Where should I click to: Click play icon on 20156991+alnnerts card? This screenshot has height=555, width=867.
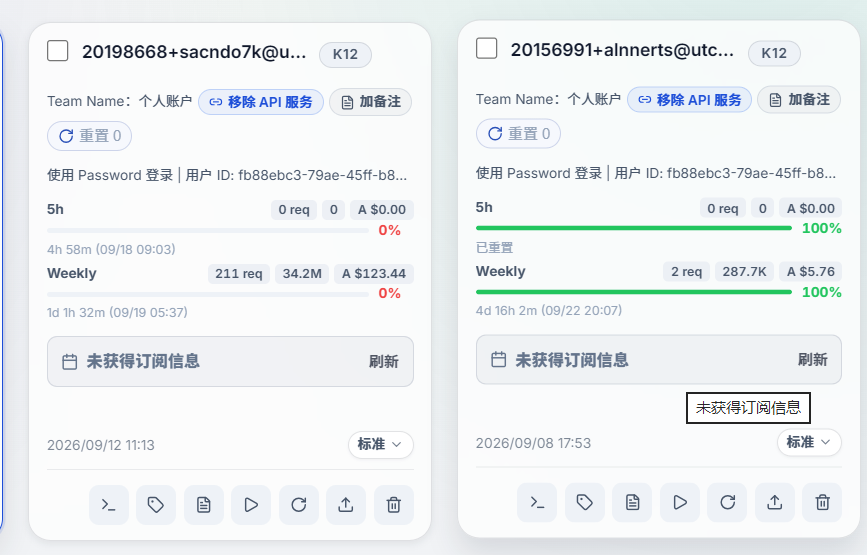click(680, 502)
